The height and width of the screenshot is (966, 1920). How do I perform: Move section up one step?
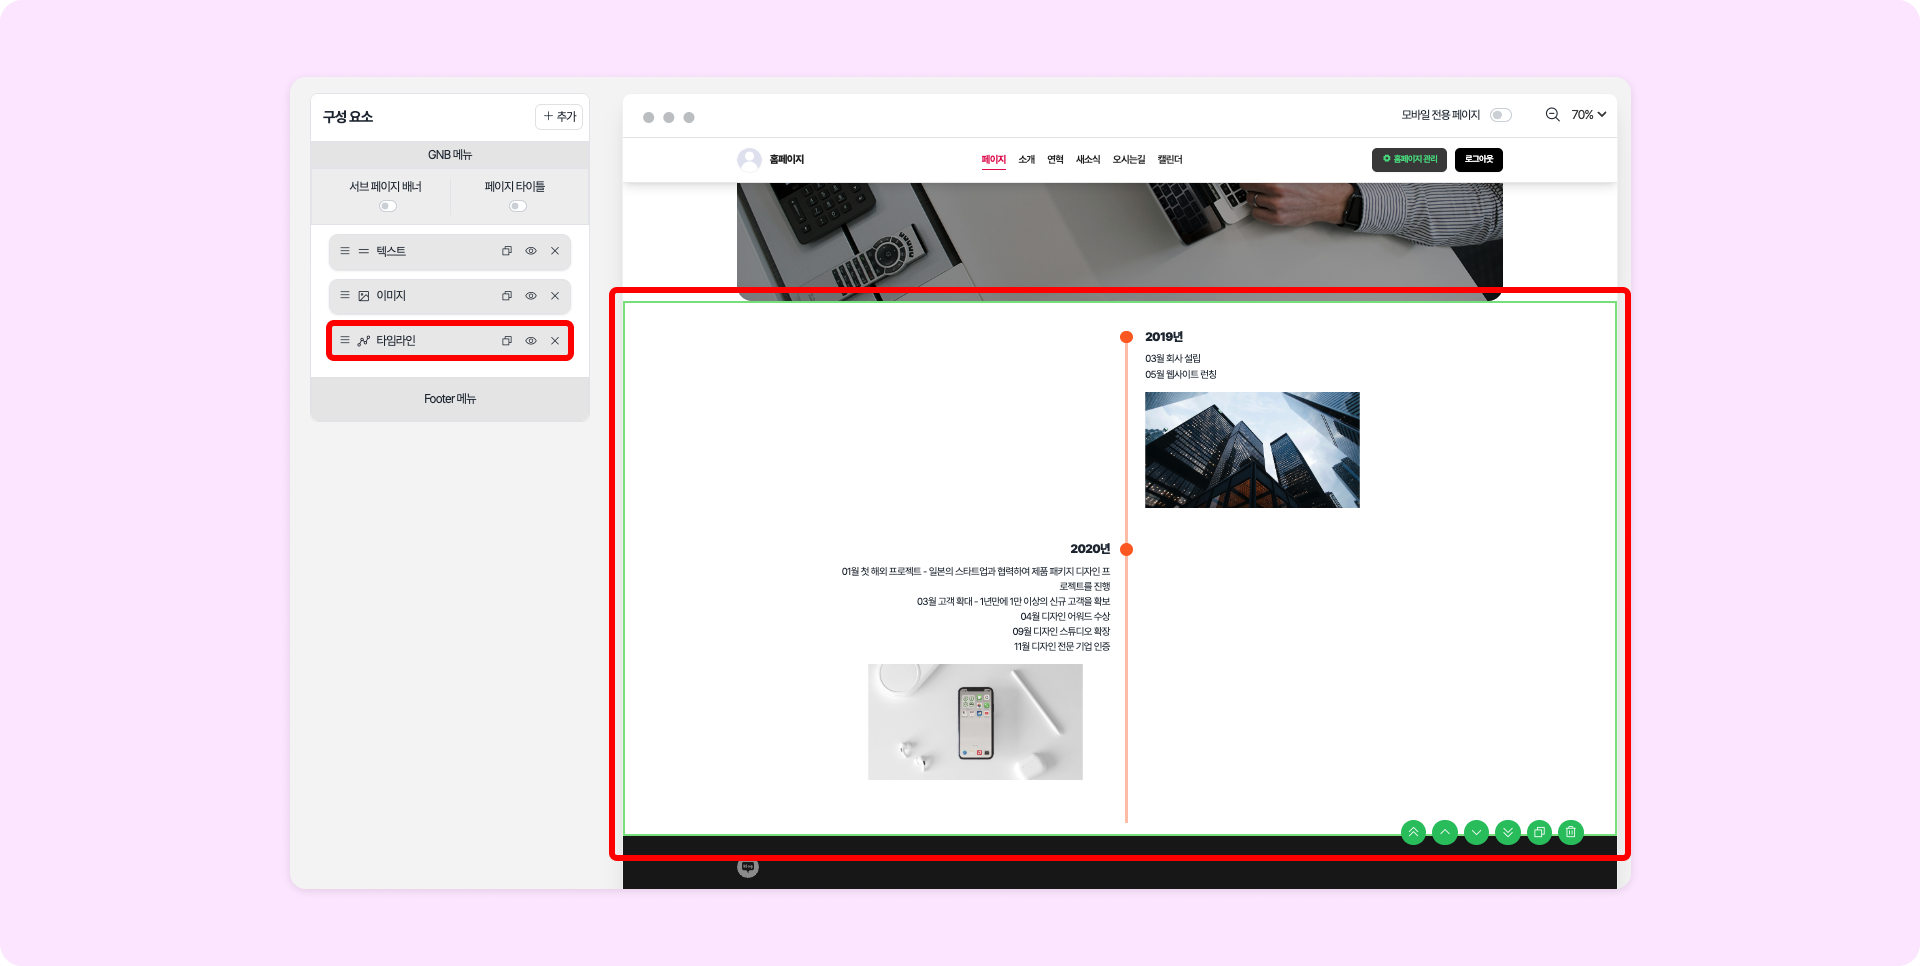click(1445, 832)
